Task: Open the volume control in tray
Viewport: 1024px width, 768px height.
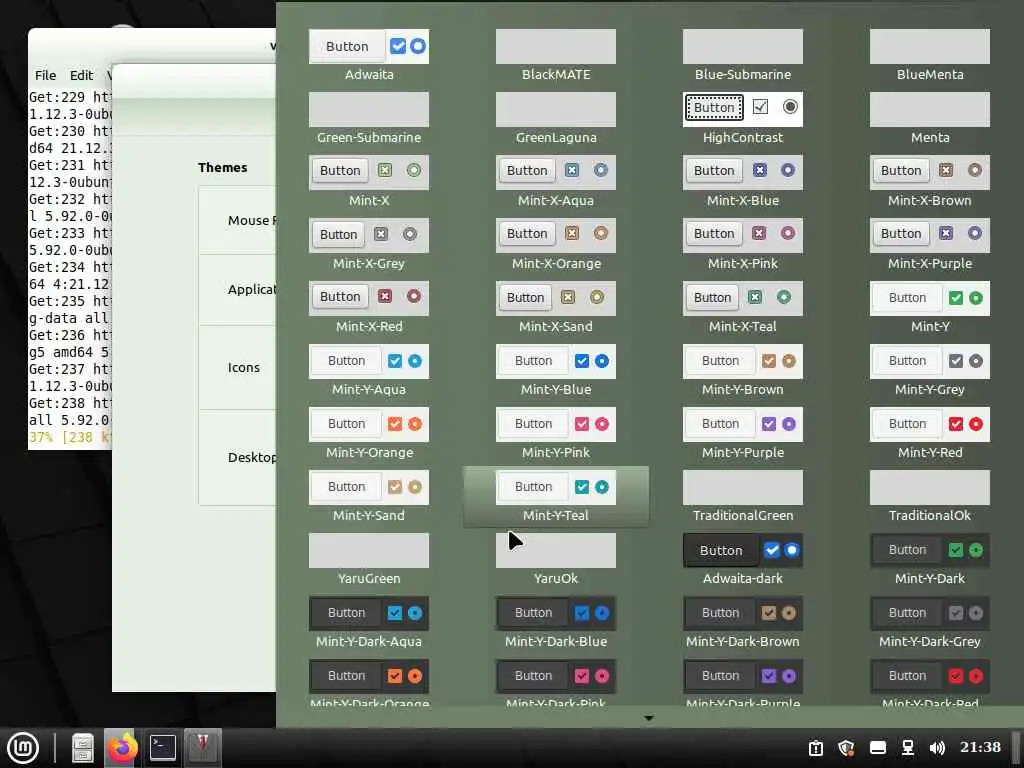Action: (x=937, y=748)
